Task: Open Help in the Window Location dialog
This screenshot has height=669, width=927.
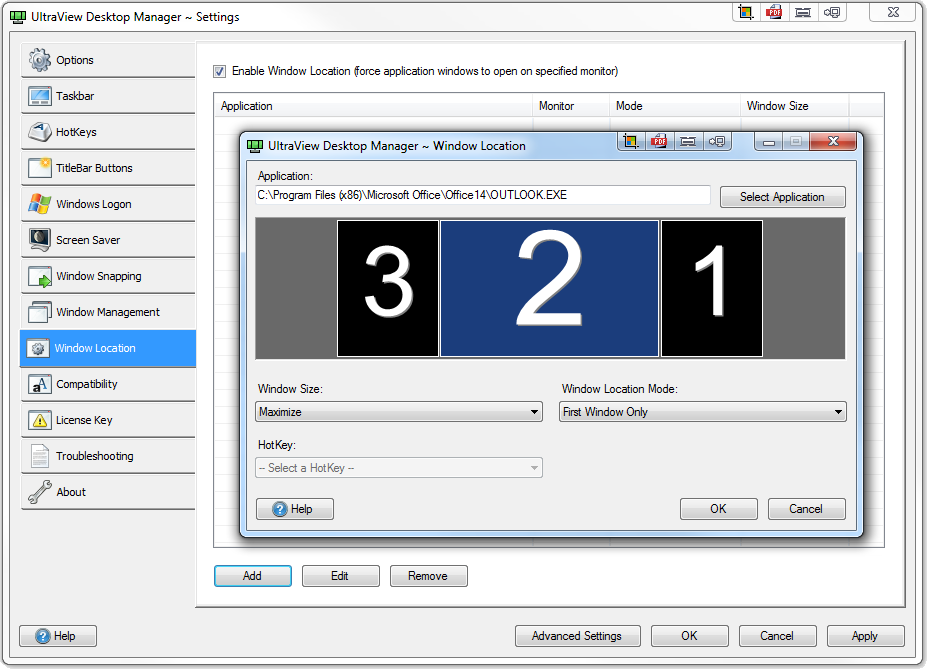Action: coord(294,509)
